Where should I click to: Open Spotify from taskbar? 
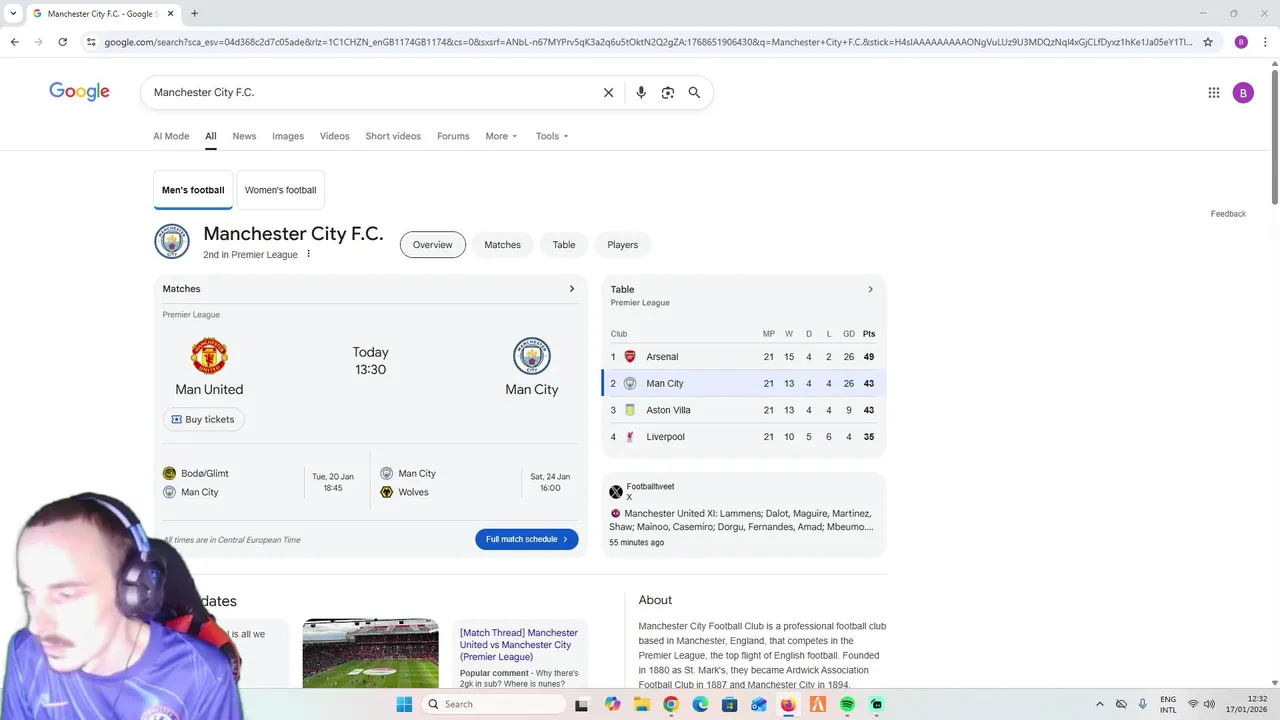tap(847, 704)
